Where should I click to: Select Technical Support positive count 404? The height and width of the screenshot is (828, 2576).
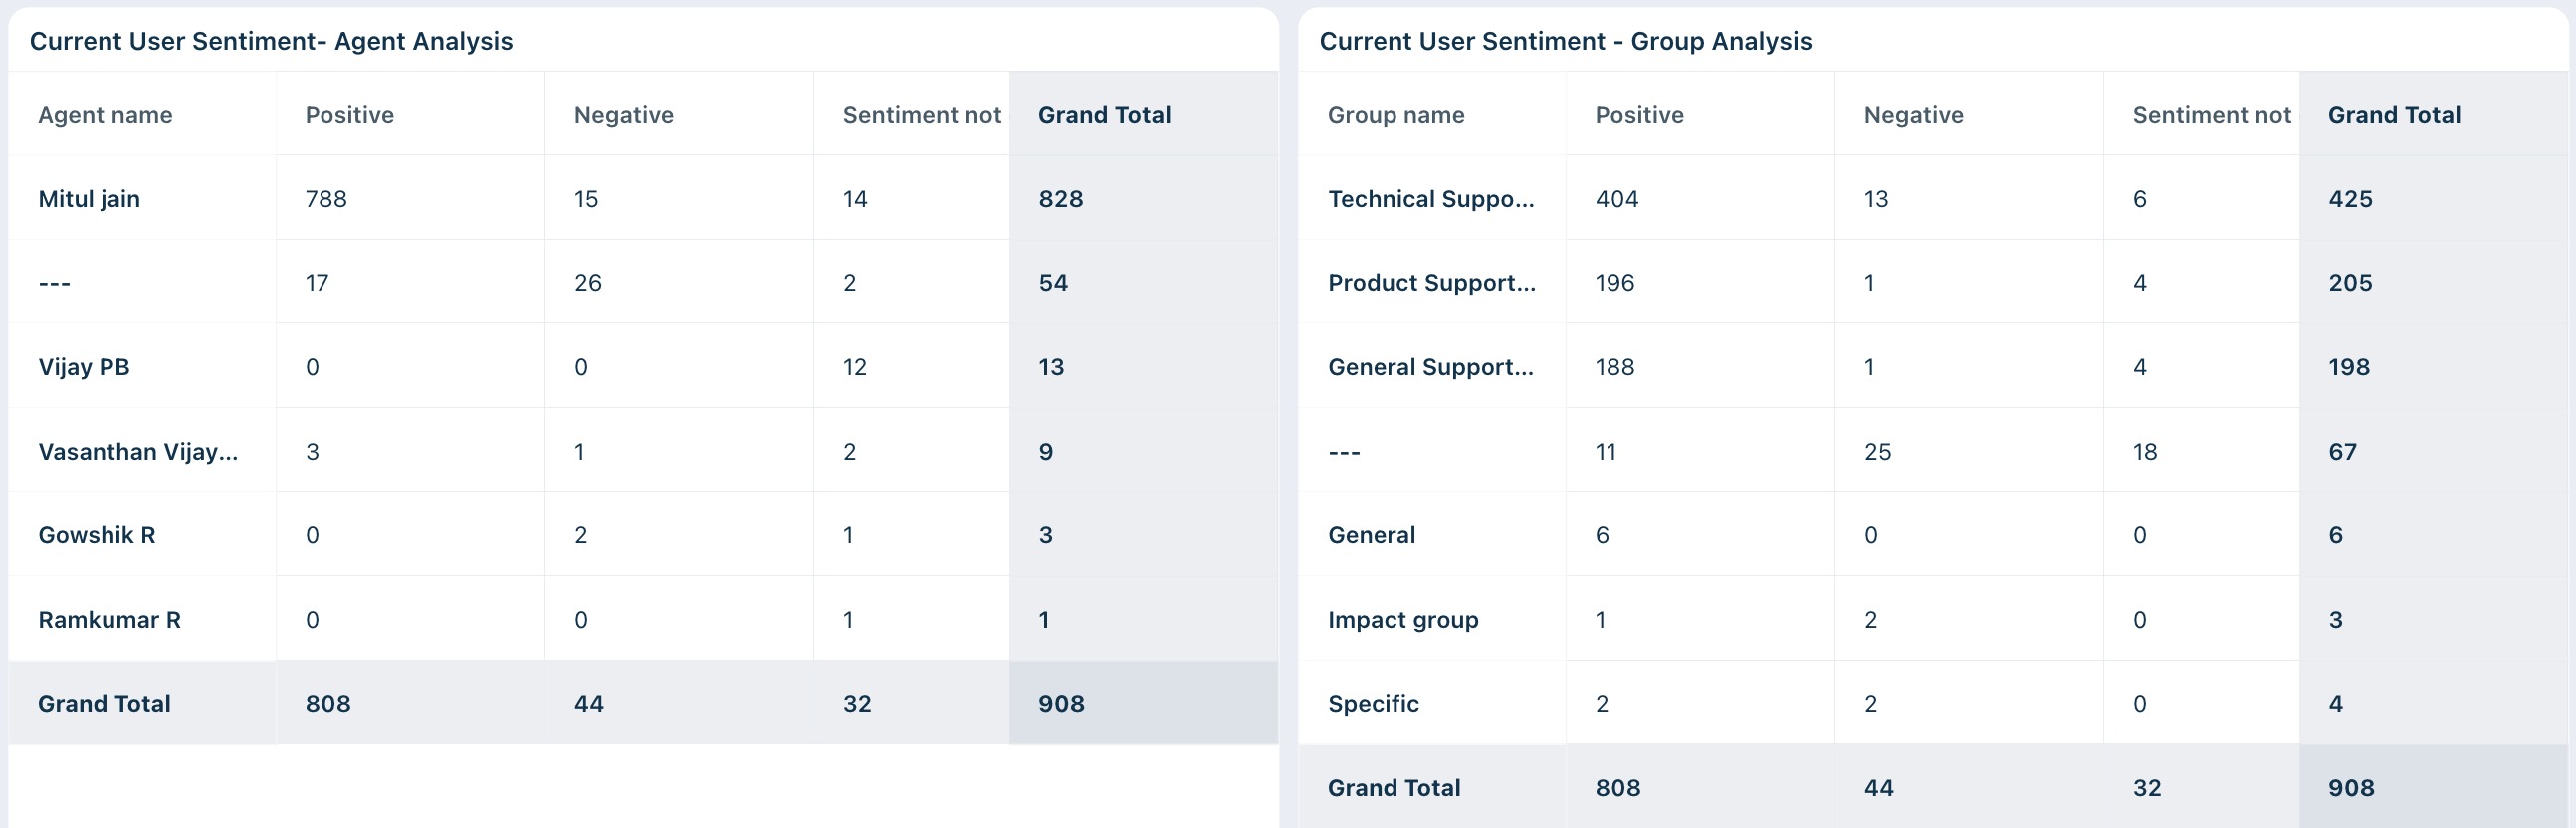[x=1616, y=198]
